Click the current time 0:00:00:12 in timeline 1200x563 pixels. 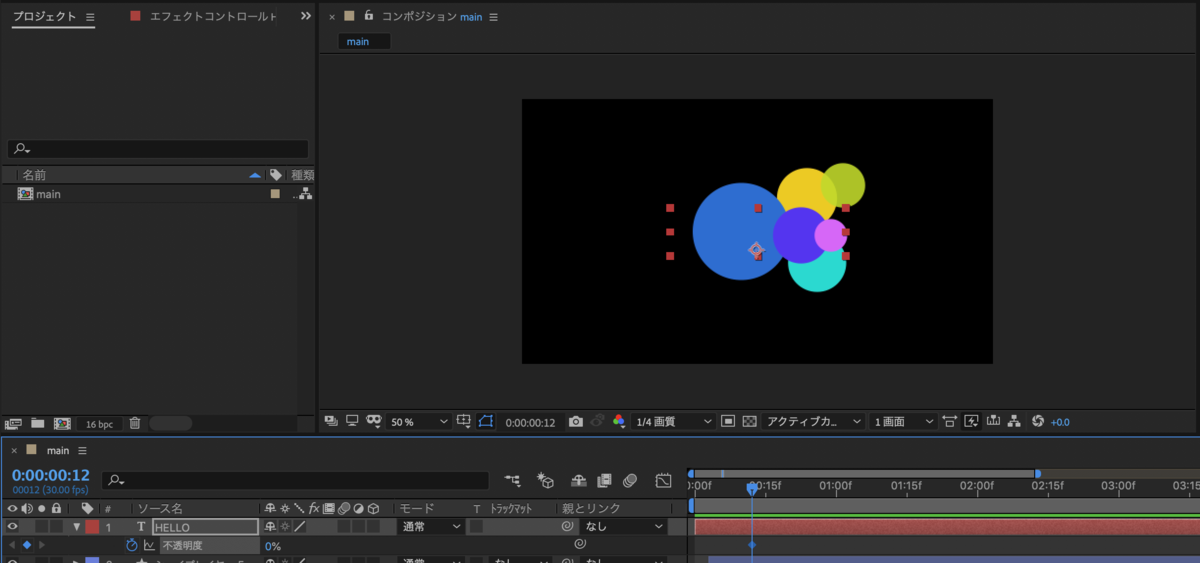(51, 475)
